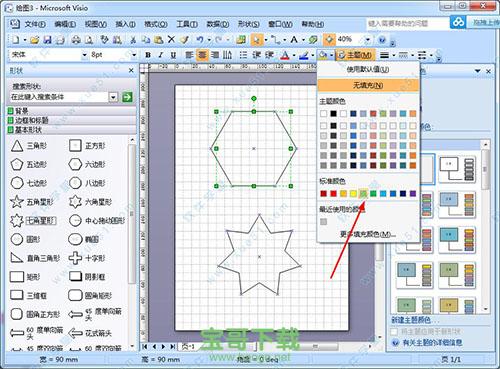
Task: Click the Cut scissors icon
Action: (x=133, y=40)
